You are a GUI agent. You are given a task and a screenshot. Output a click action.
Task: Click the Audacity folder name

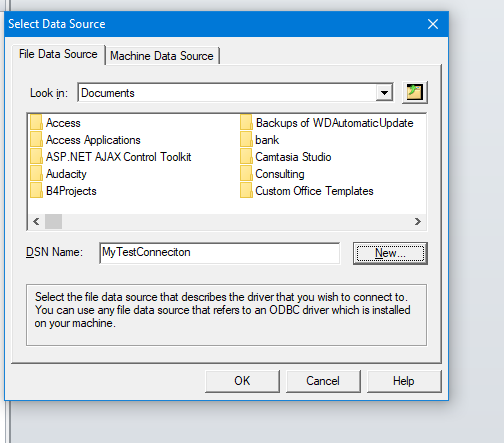click(x=66, y=174)
